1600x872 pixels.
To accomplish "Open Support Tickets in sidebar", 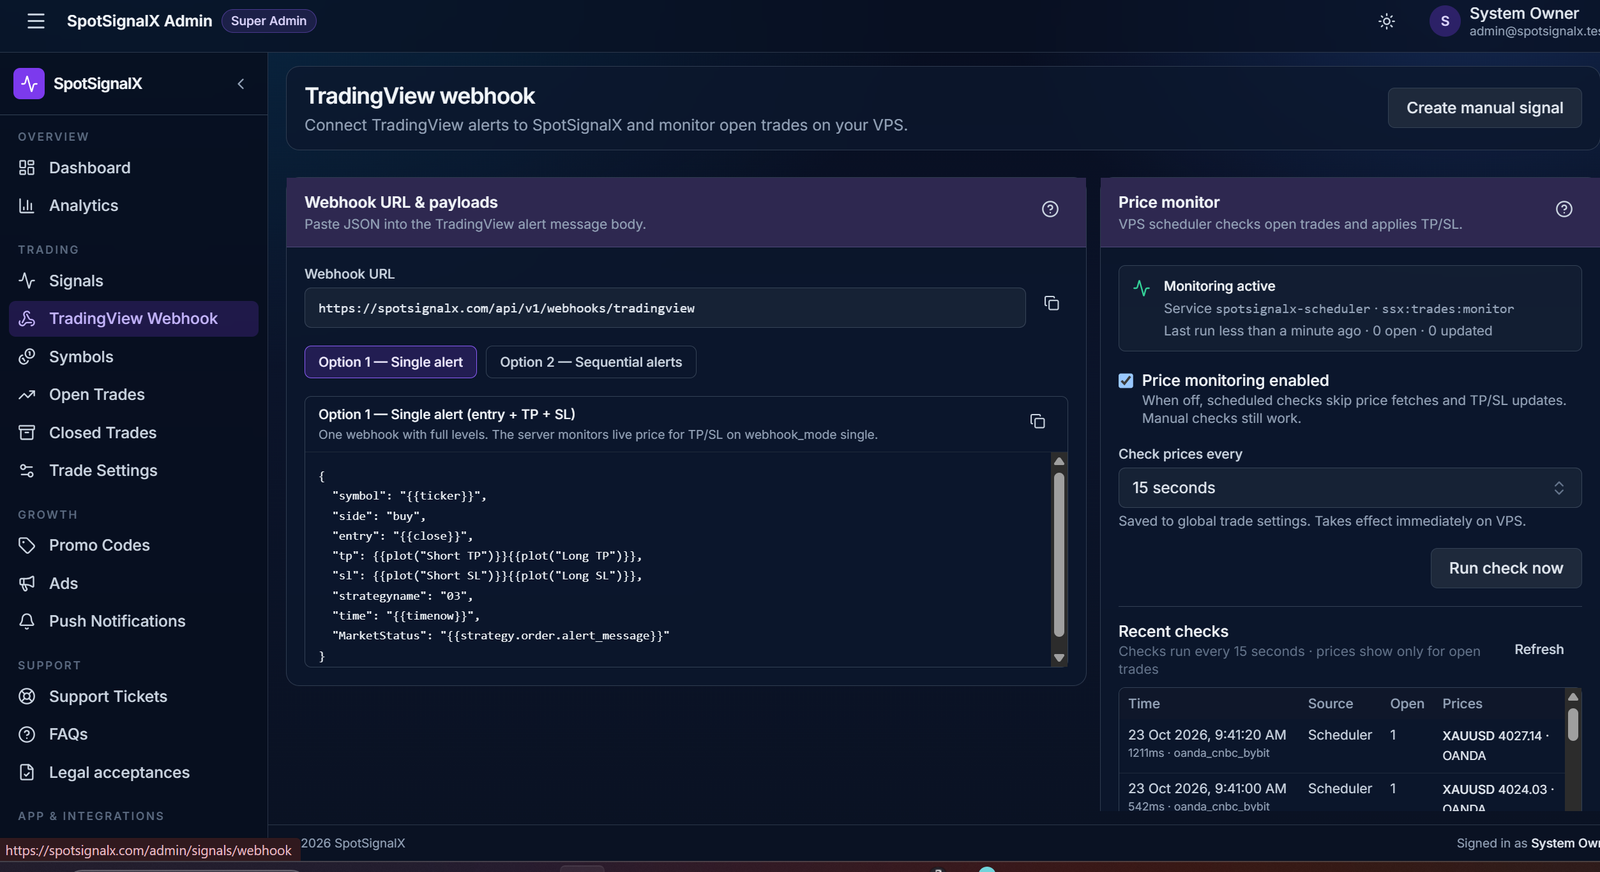I will click(108, 697).
